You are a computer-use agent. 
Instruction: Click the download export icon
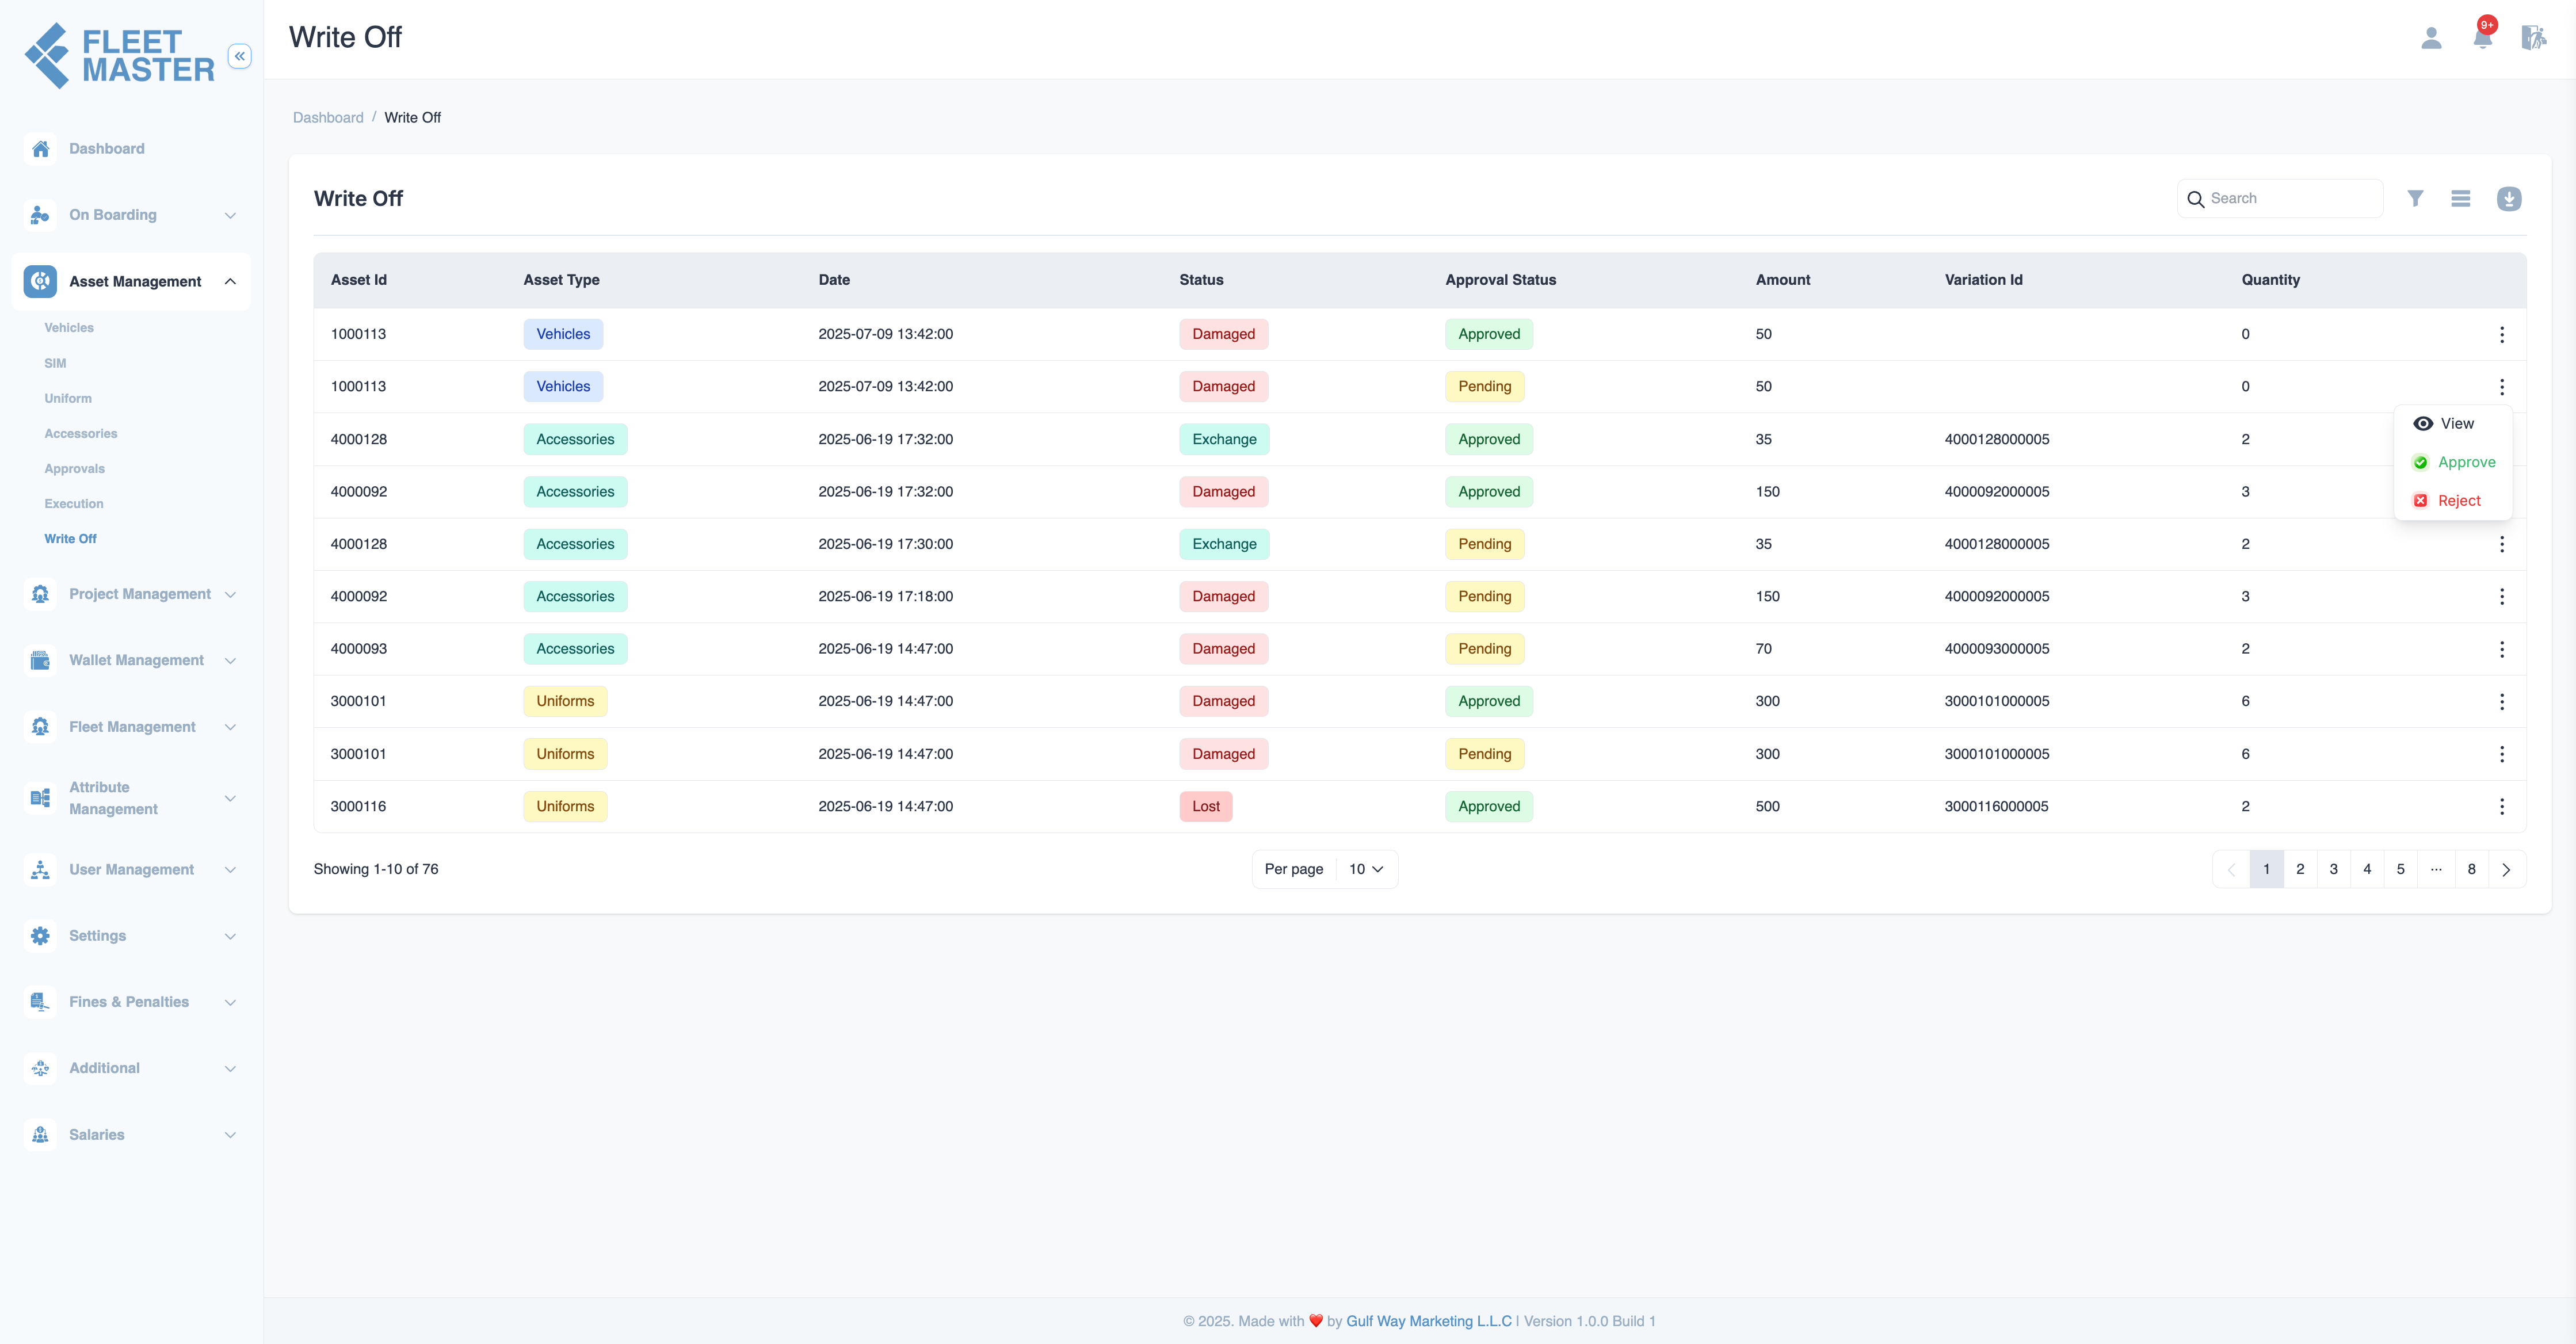coord(2509,198)
